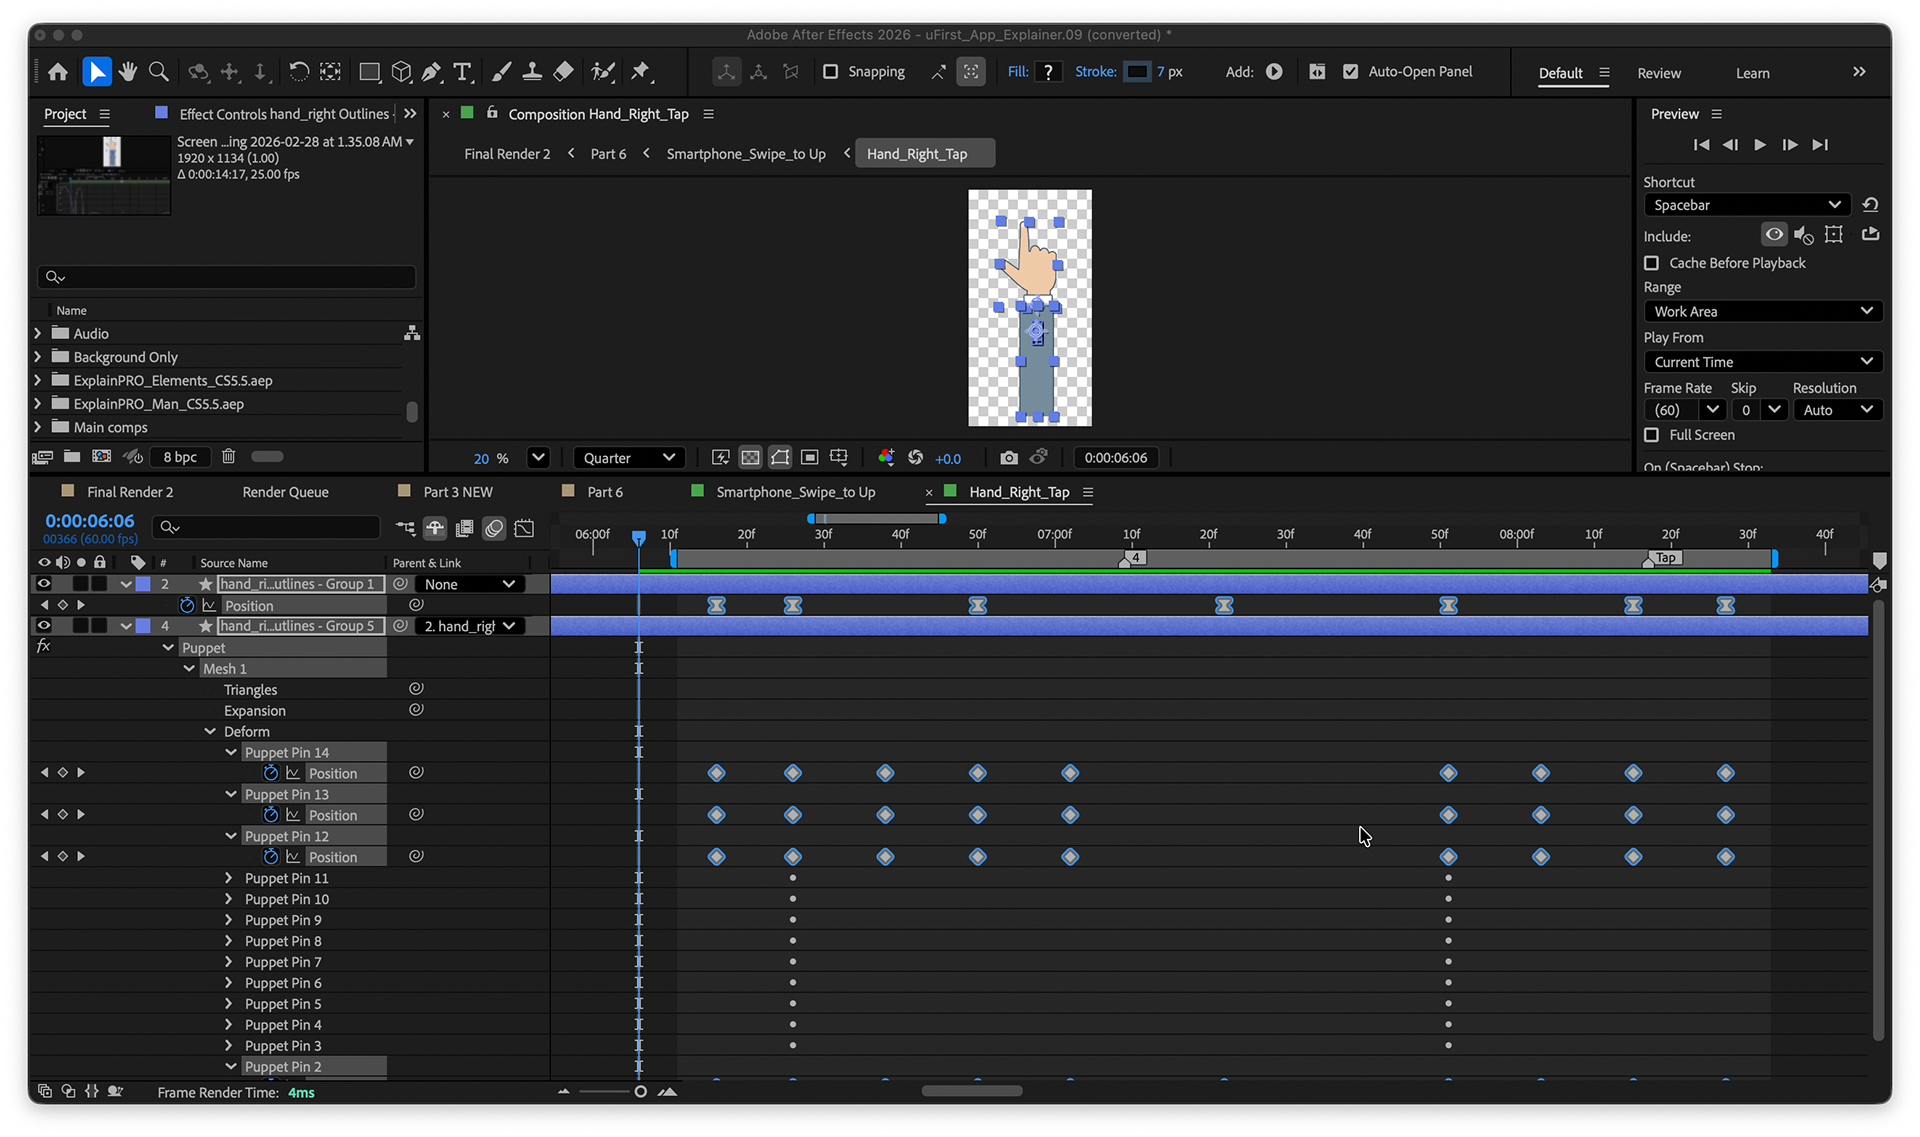The image size is (1920, 1137).
Task: Check Cache Before Playback option
Action: tap(1652, 263)
